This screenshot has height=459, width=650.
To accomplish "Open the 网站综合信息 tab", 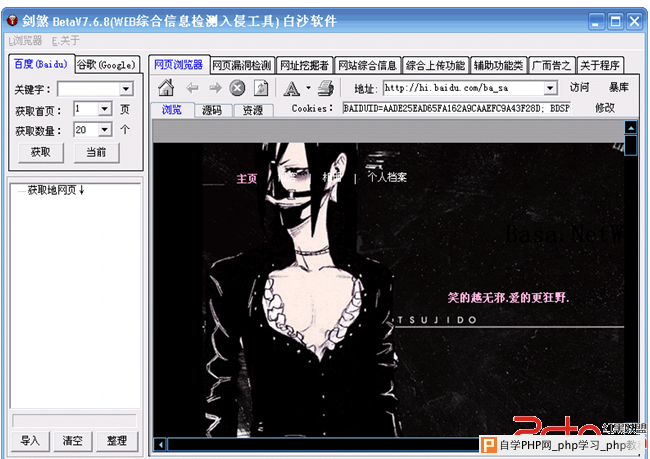I will click(x=367, y=66).
